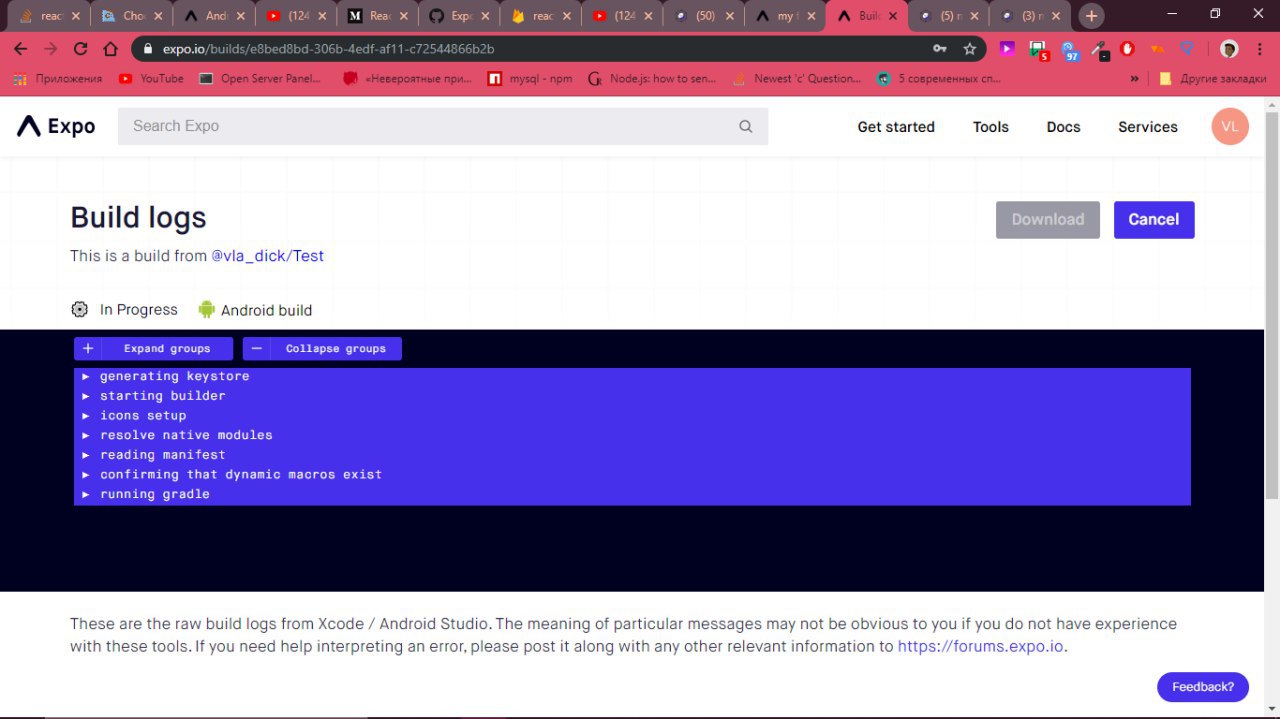Viewport: 1280px width, 719px height.
Task: Switch to the Medium 'Rea' browser tab
Action: (377, 16)
